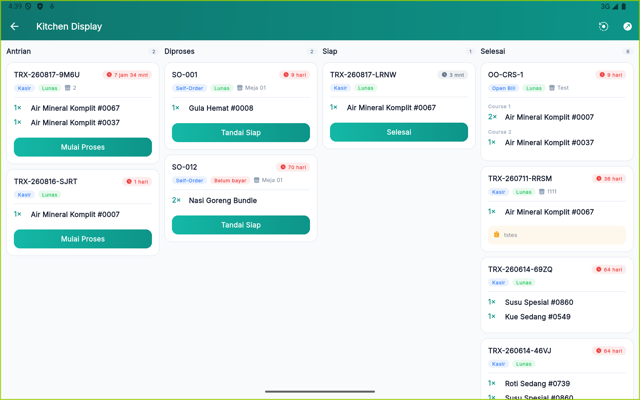Click table icon beside Test on OO-CRS-1
This screenshot has width=640, height=400.
click(552, 88)
